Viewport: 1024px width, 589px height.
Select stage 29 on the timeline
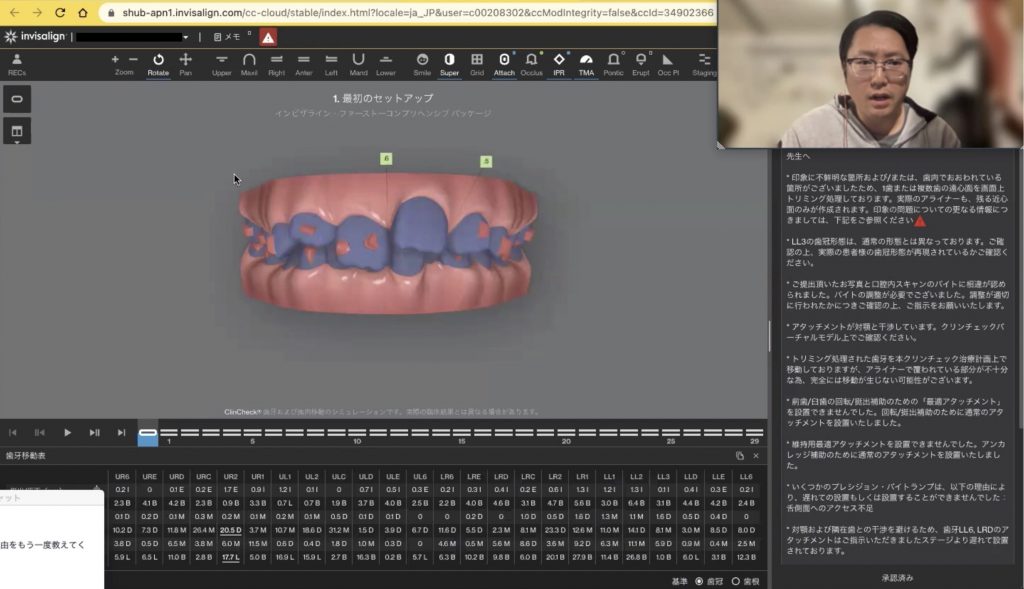pyautogui.click(x=754, y=433)
